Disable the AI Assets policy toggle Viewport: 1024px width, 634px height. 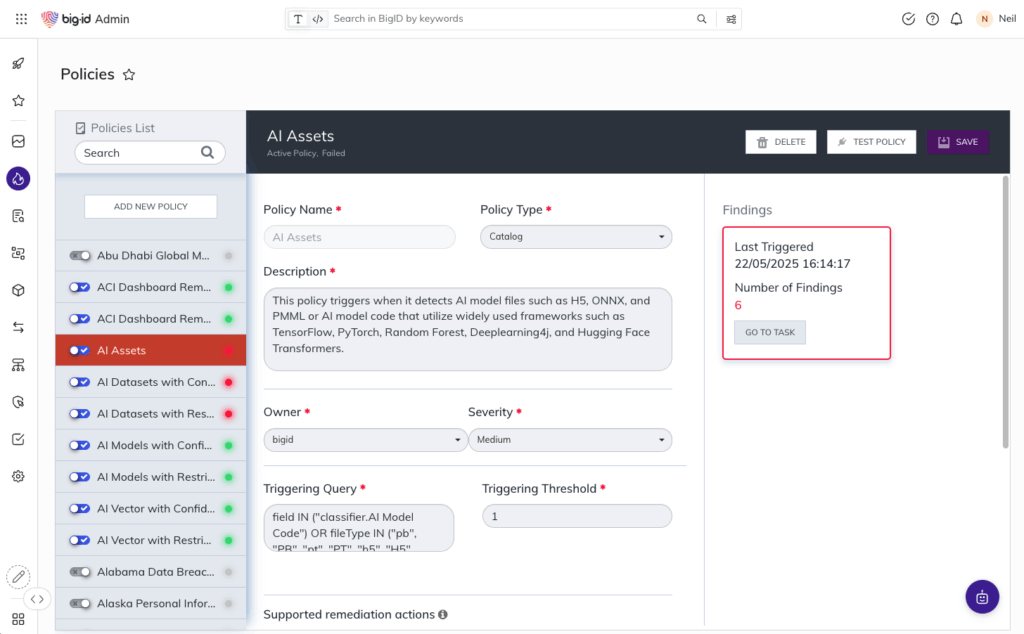79,351
